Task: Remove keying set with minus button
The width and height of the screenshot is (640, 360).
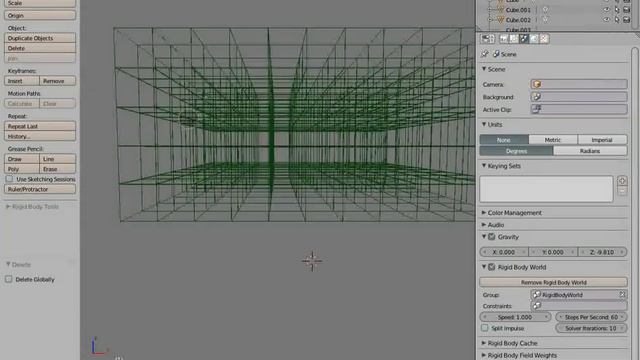Action: [x=622, y=191]
